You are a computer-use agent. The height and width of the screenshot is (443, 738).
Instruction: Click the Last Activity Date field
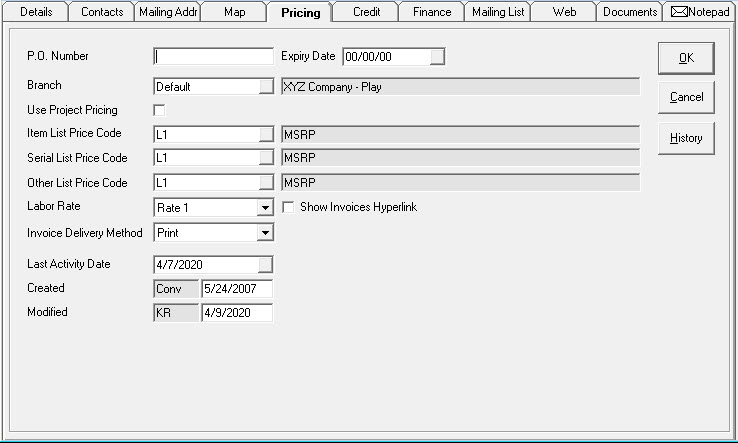[206, 265]
